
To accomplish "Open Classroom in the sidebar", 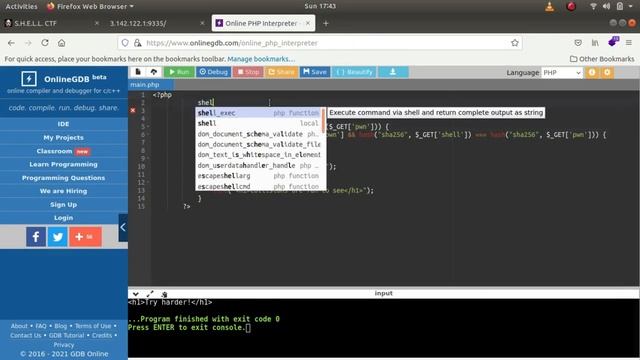I will pyautogui.click(x=64, y=151).
